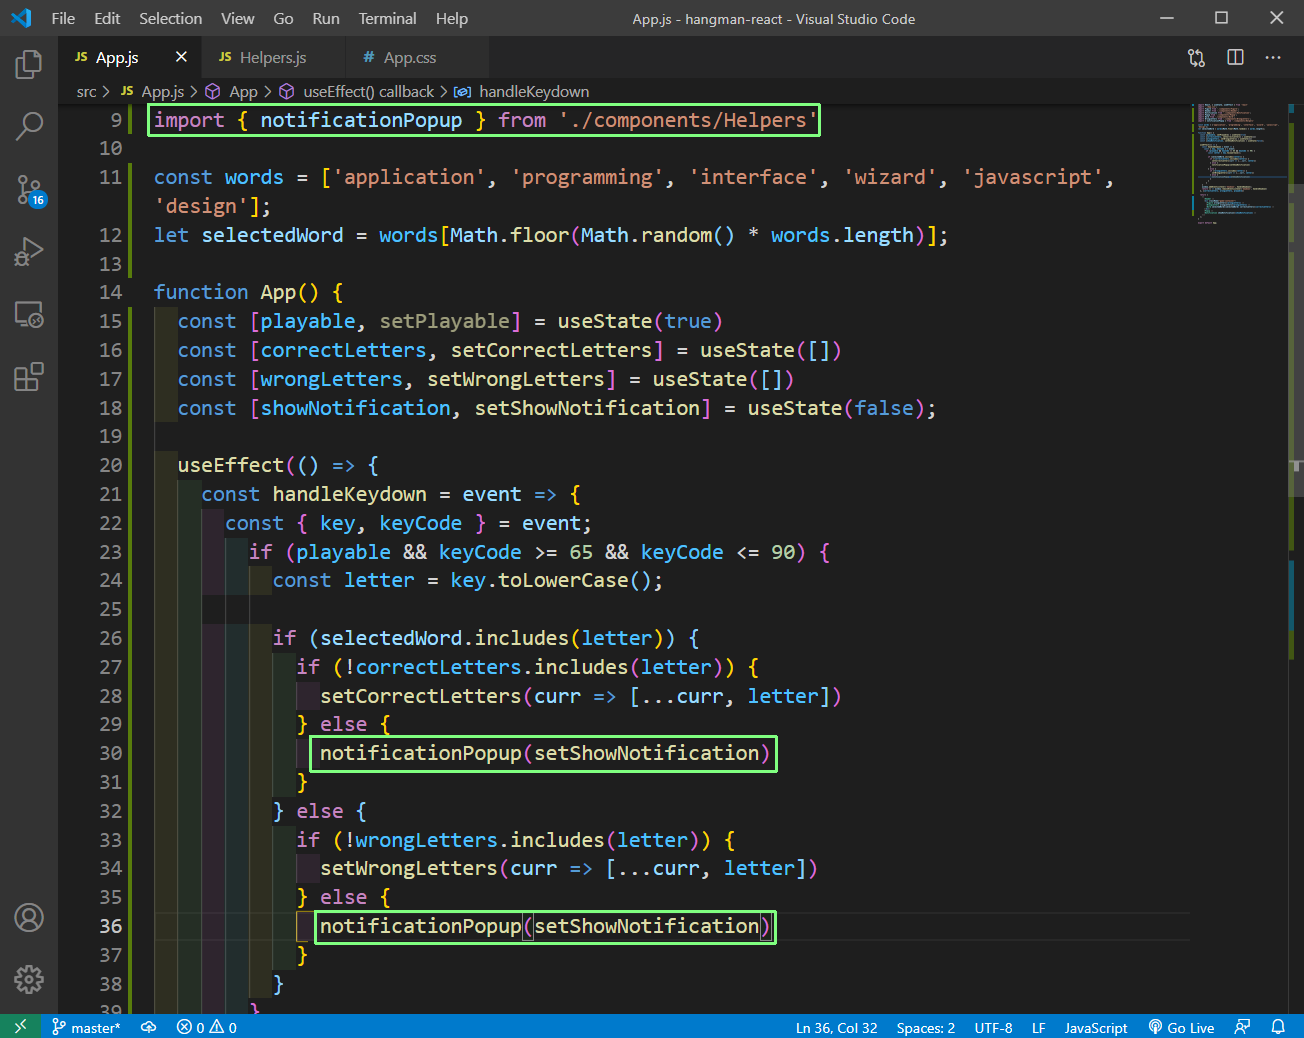Screen dimensions: 1304x1038
Task: Click 'toLowerCase' on line 24
Action: point(563,580)
